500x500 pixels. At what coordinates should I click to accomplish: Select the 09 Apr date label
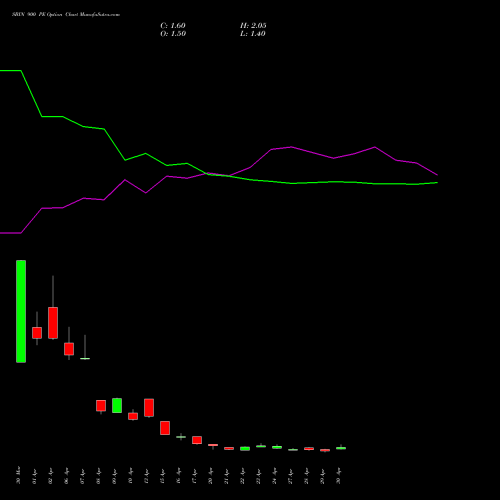tap(114, 476)
